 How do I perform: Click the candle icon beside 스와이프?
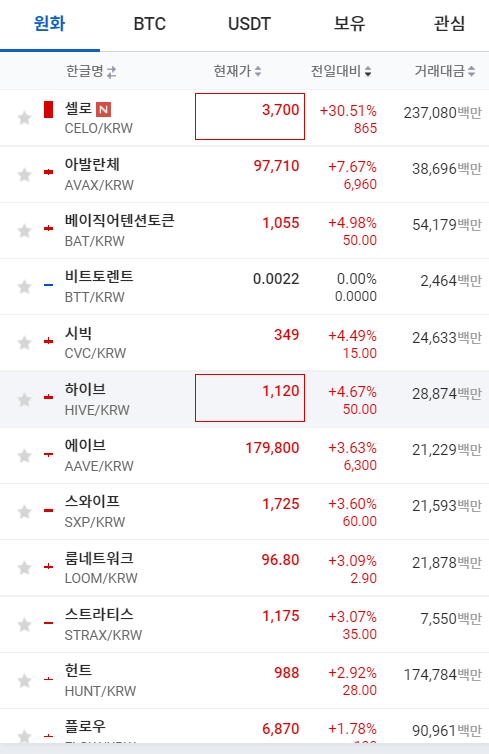[x=48, y=510]
